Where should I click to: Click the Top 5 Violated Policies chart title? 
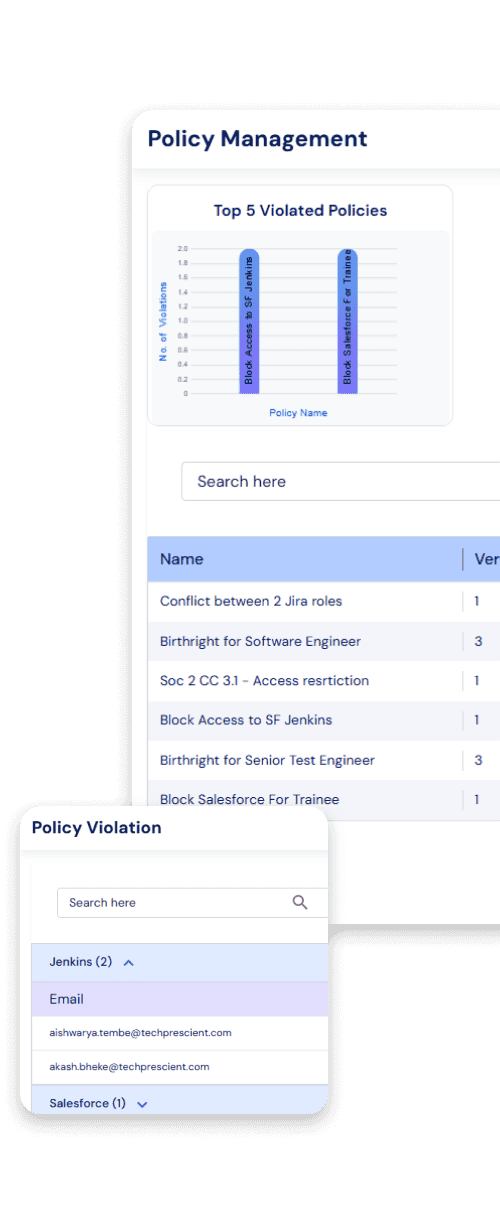click(300, 210)
